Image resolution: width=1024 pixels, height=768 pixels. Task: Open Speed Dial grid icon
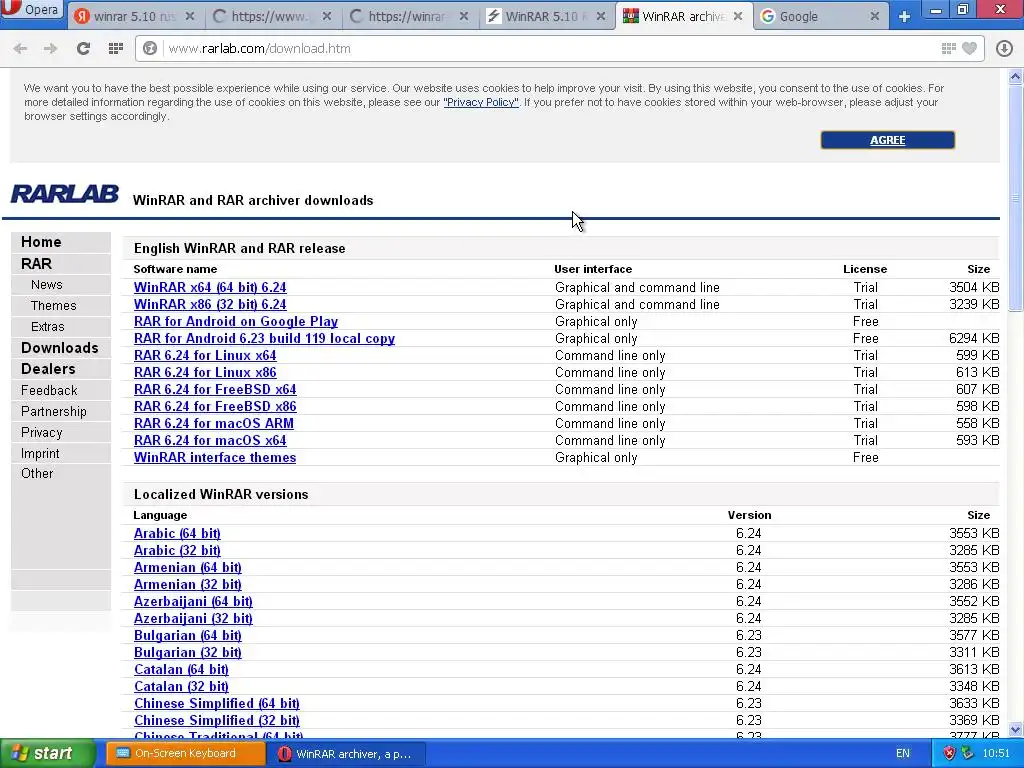click(116, 48)
